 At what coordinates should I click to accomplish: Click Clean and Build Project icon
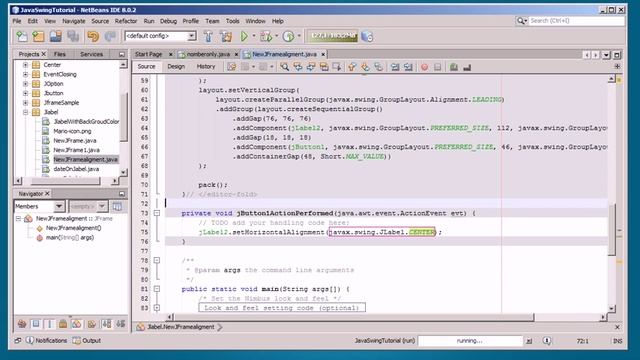(x=226, y=36)
